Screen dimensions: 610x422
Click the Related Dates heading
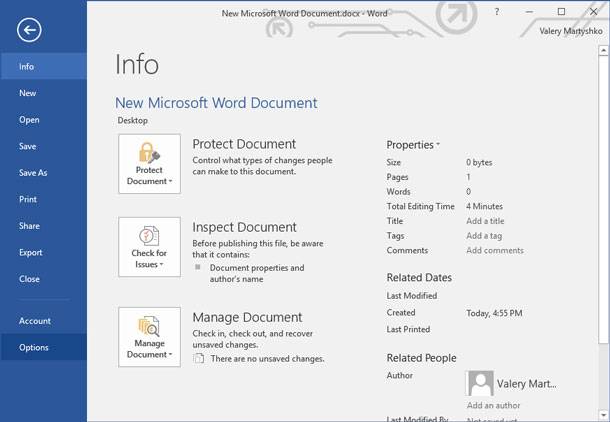[x=419, y=278]
